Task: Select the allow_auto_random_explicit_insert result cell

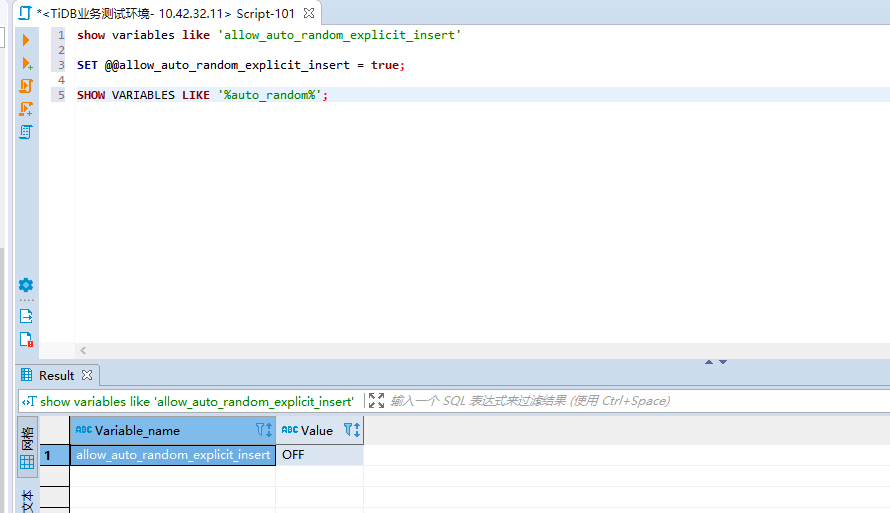Action: point(173,455)
